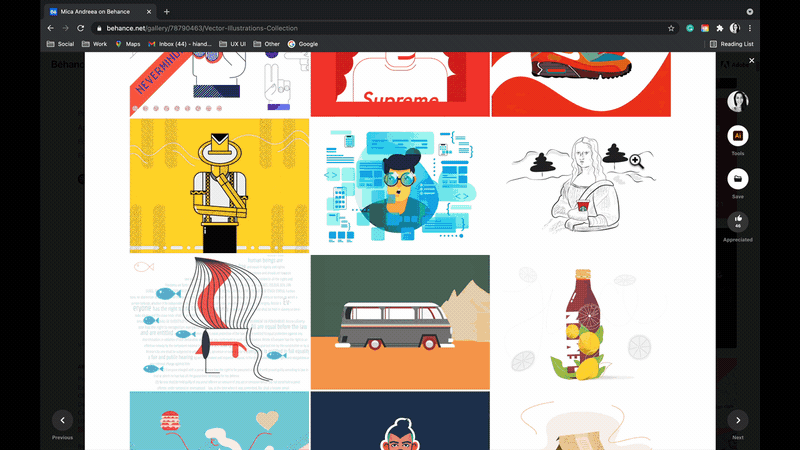Bookmark this page with the star icon
Screen dimensions: 800x450
(x=671, y=28)
